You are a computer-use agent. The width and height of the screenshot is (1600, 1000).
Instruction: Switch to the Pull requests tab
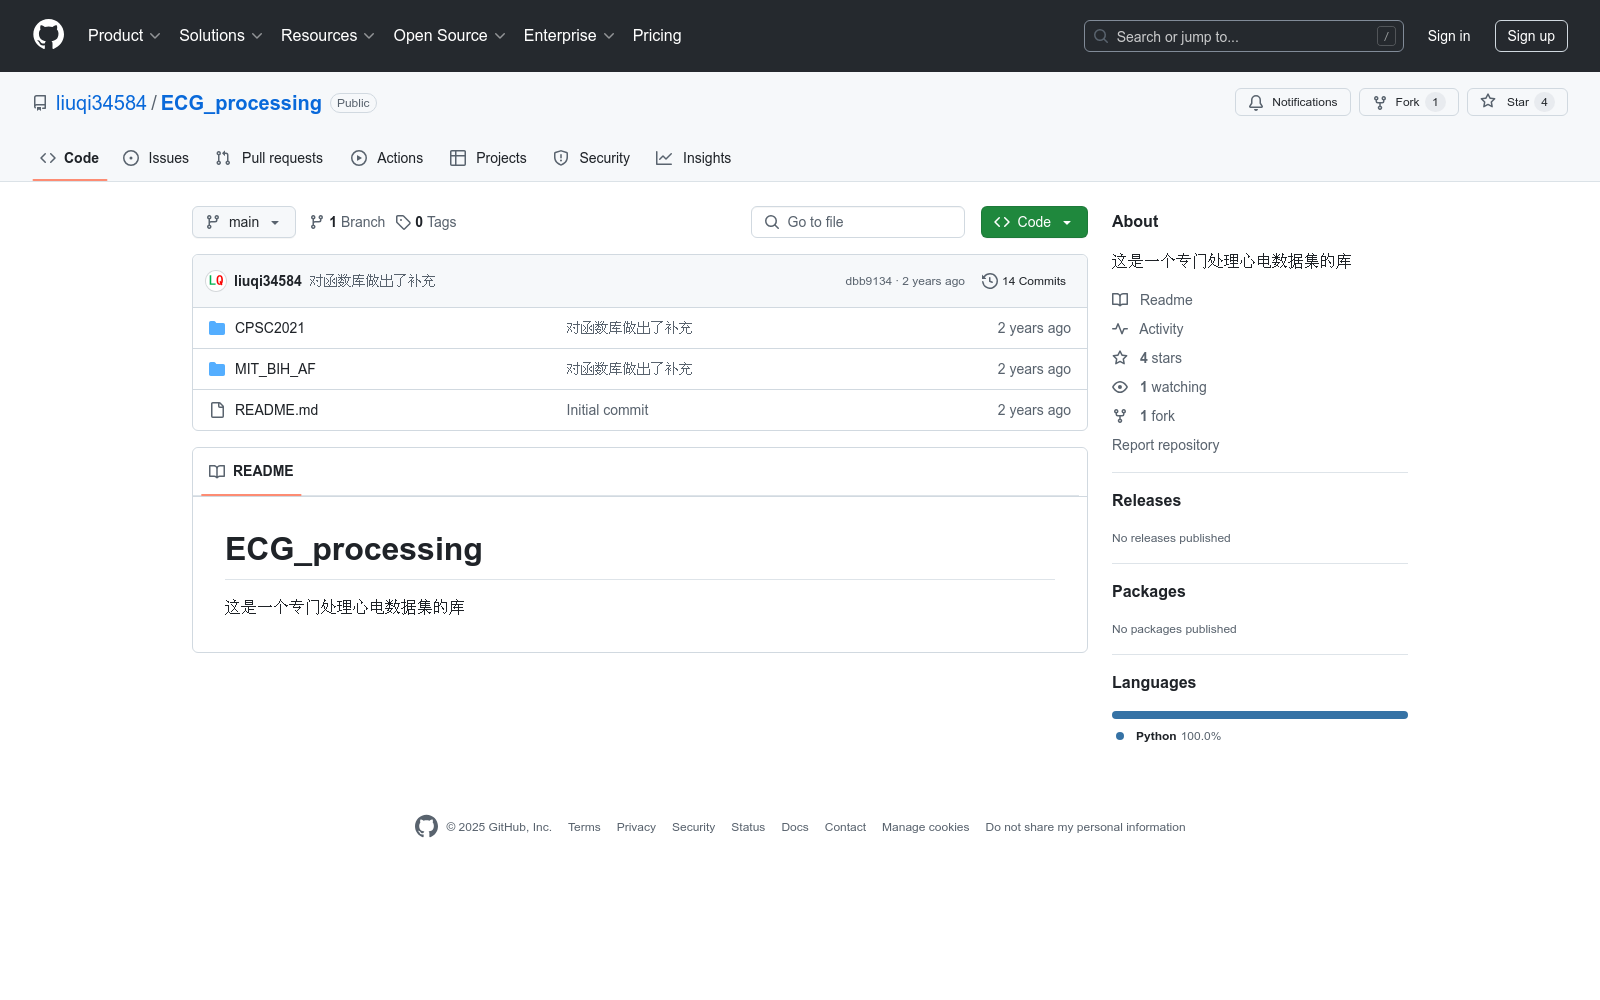point(269,158)
